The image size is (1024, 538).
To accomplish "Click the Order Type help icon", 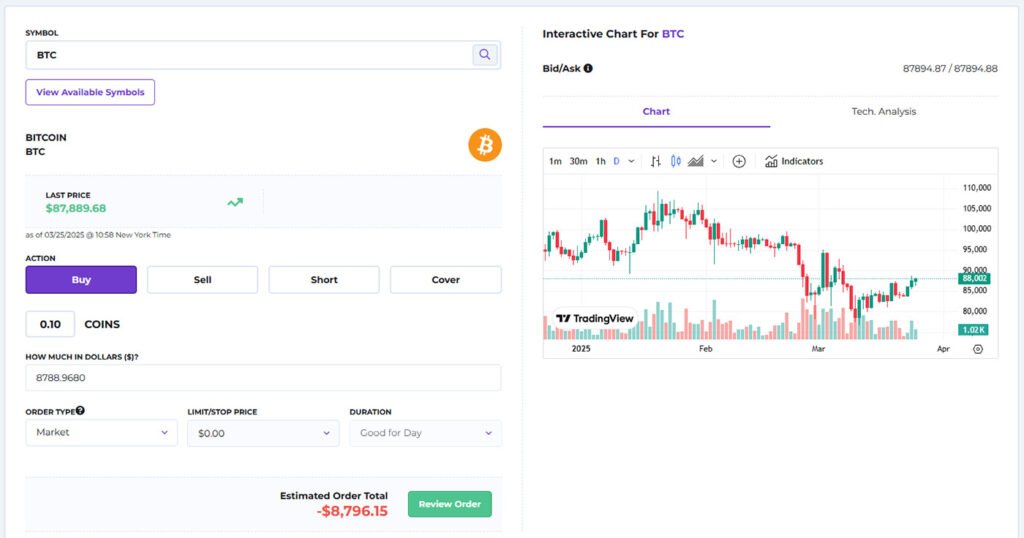I will coord(80,410).
